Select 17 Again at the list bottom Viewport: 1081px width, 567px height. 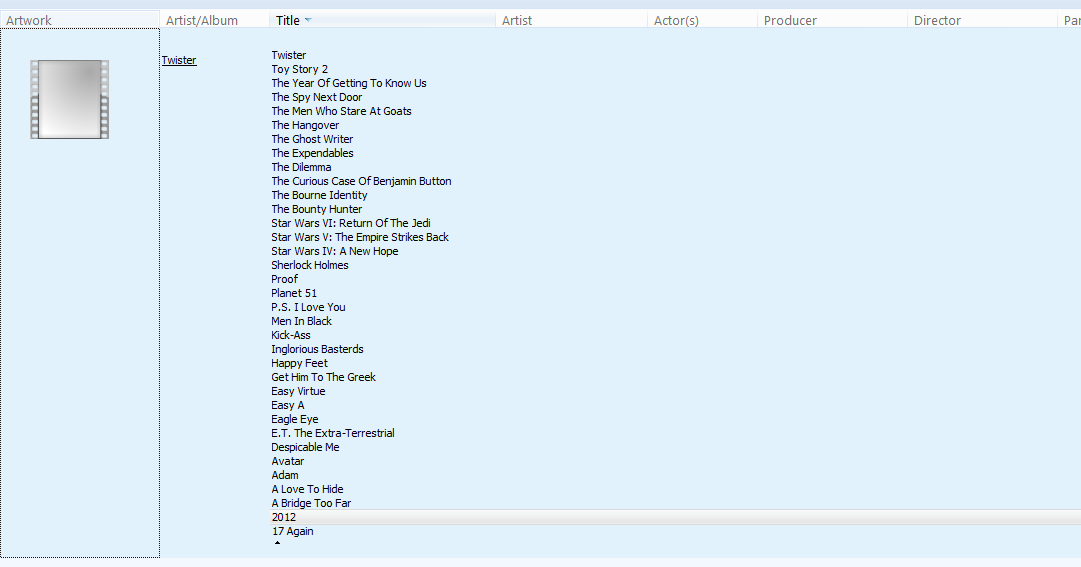pyautogui.click(x=293, y=532)
